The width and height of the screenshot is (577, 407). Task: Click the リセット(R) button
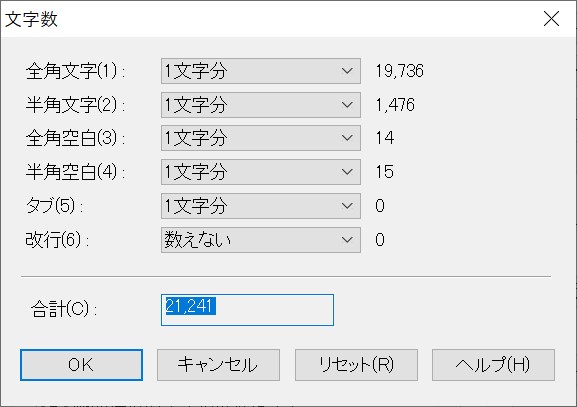pyautogui.click(x=356, y=365)
